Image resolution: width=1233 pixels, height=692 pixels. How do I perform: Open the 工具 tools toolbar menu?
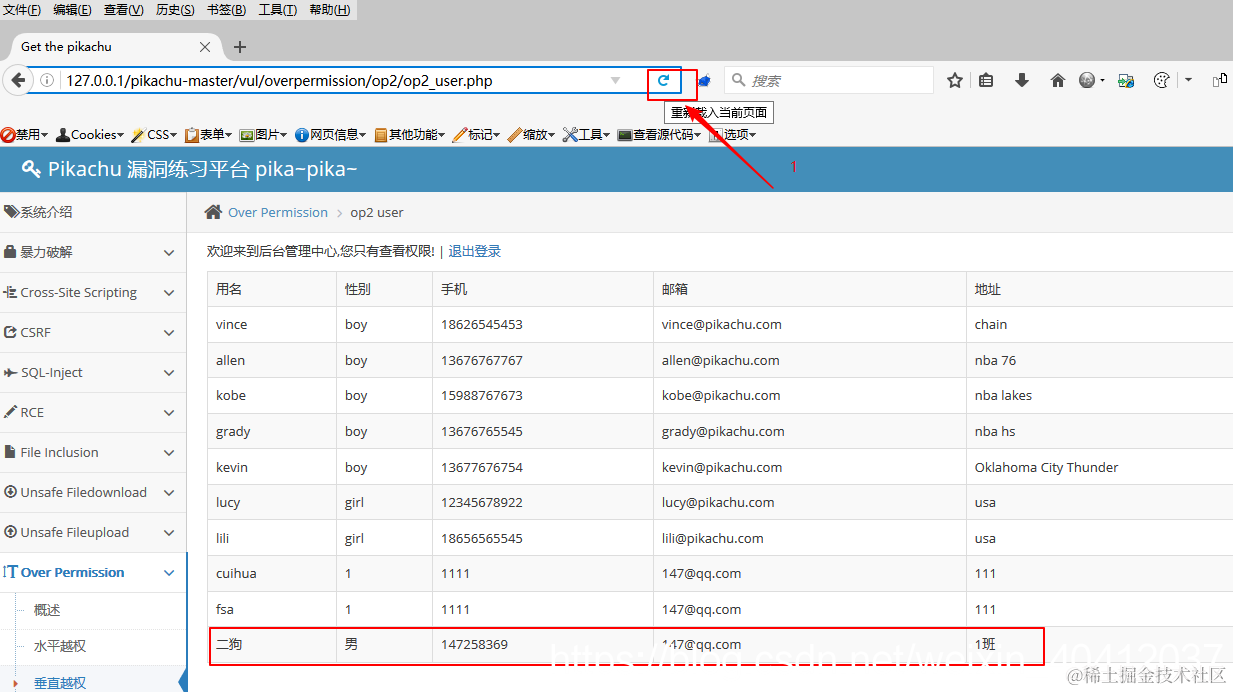586,134
